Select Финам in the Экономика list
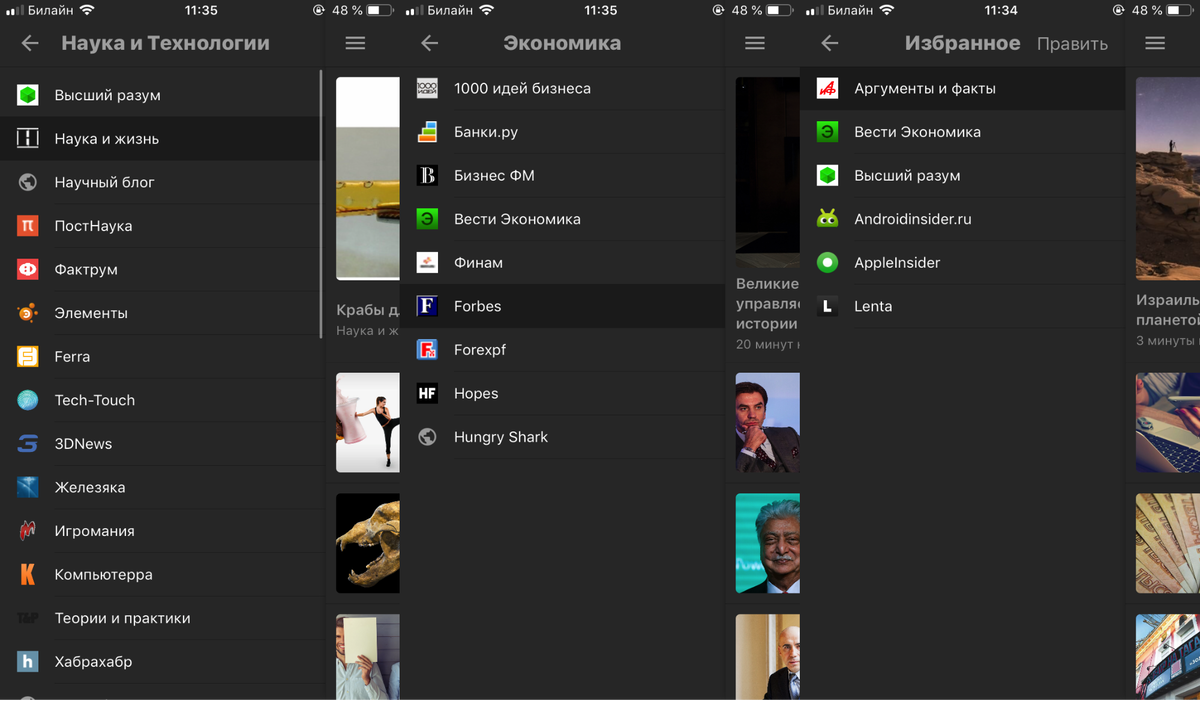This screenshot has height=701, width=1200. (478, 262)
